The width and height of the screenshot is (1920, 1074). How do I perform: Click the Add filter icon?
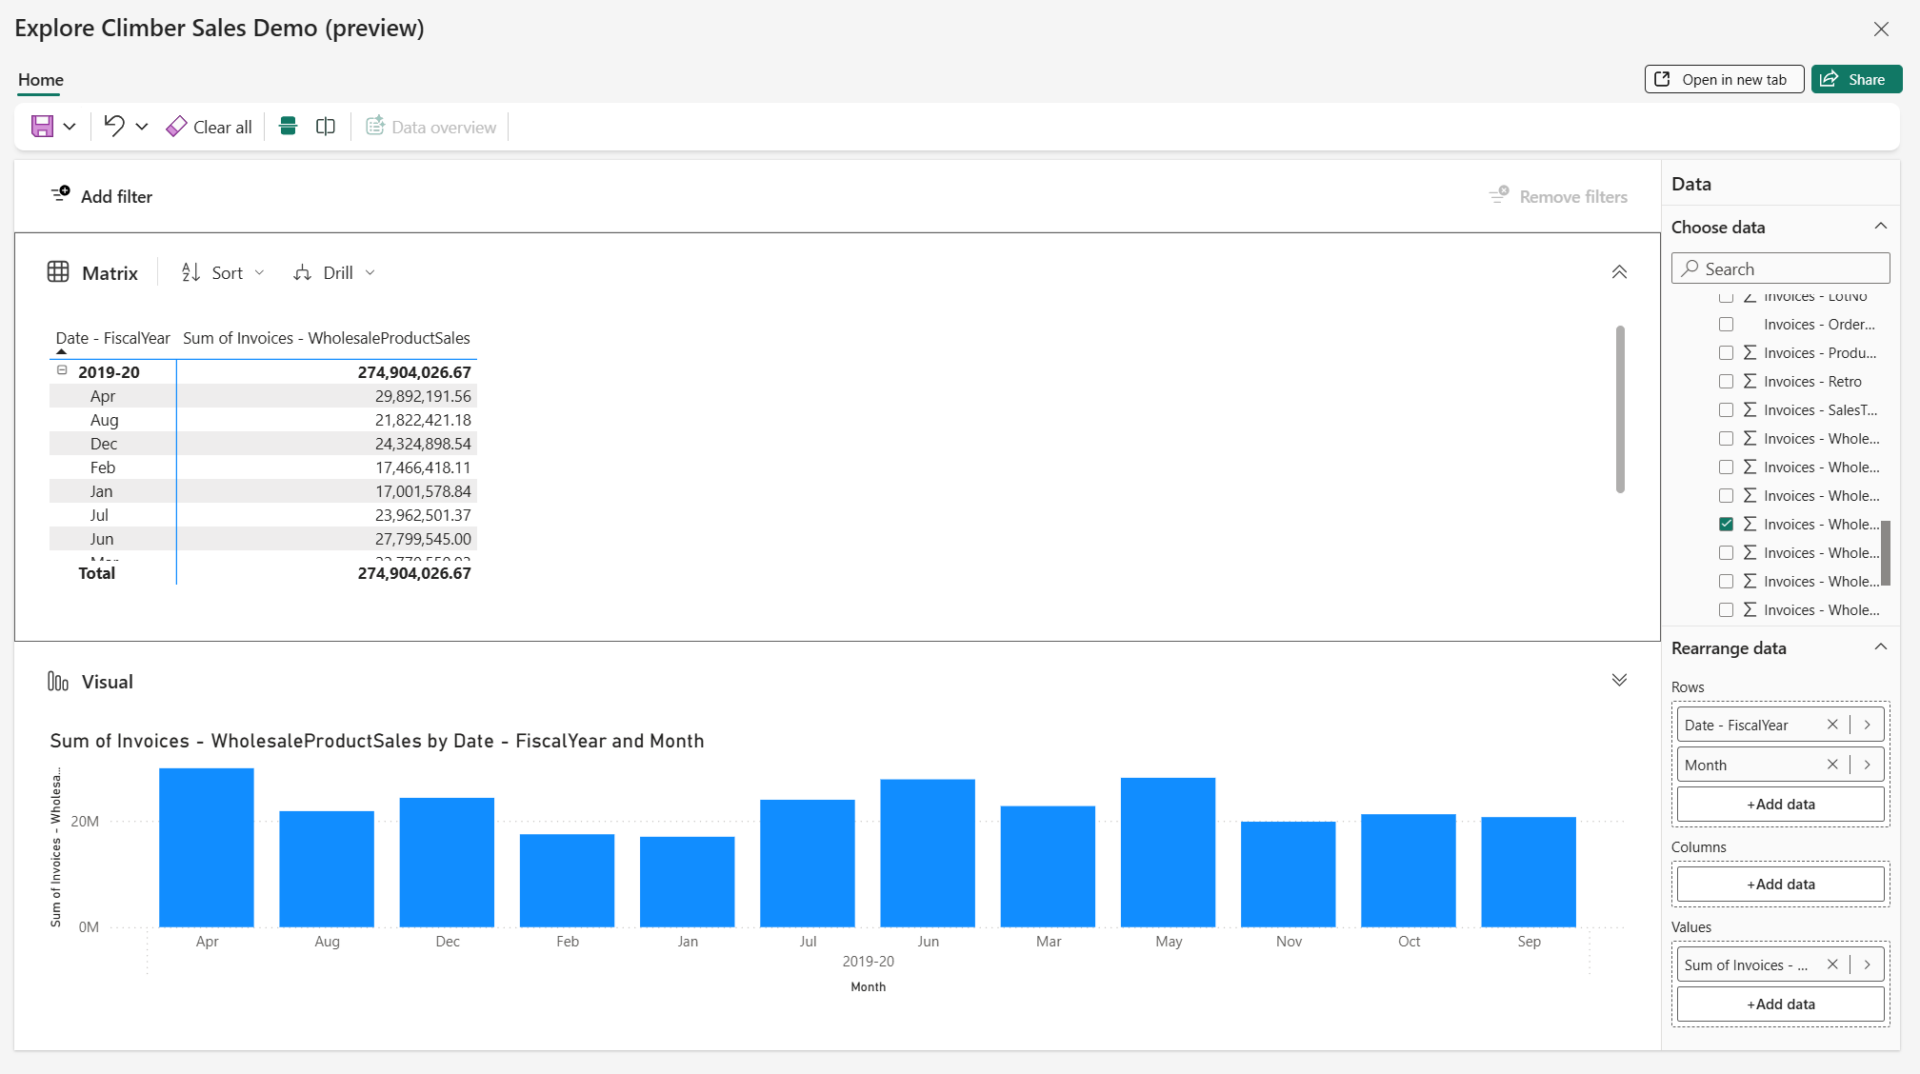click(61, 194)
